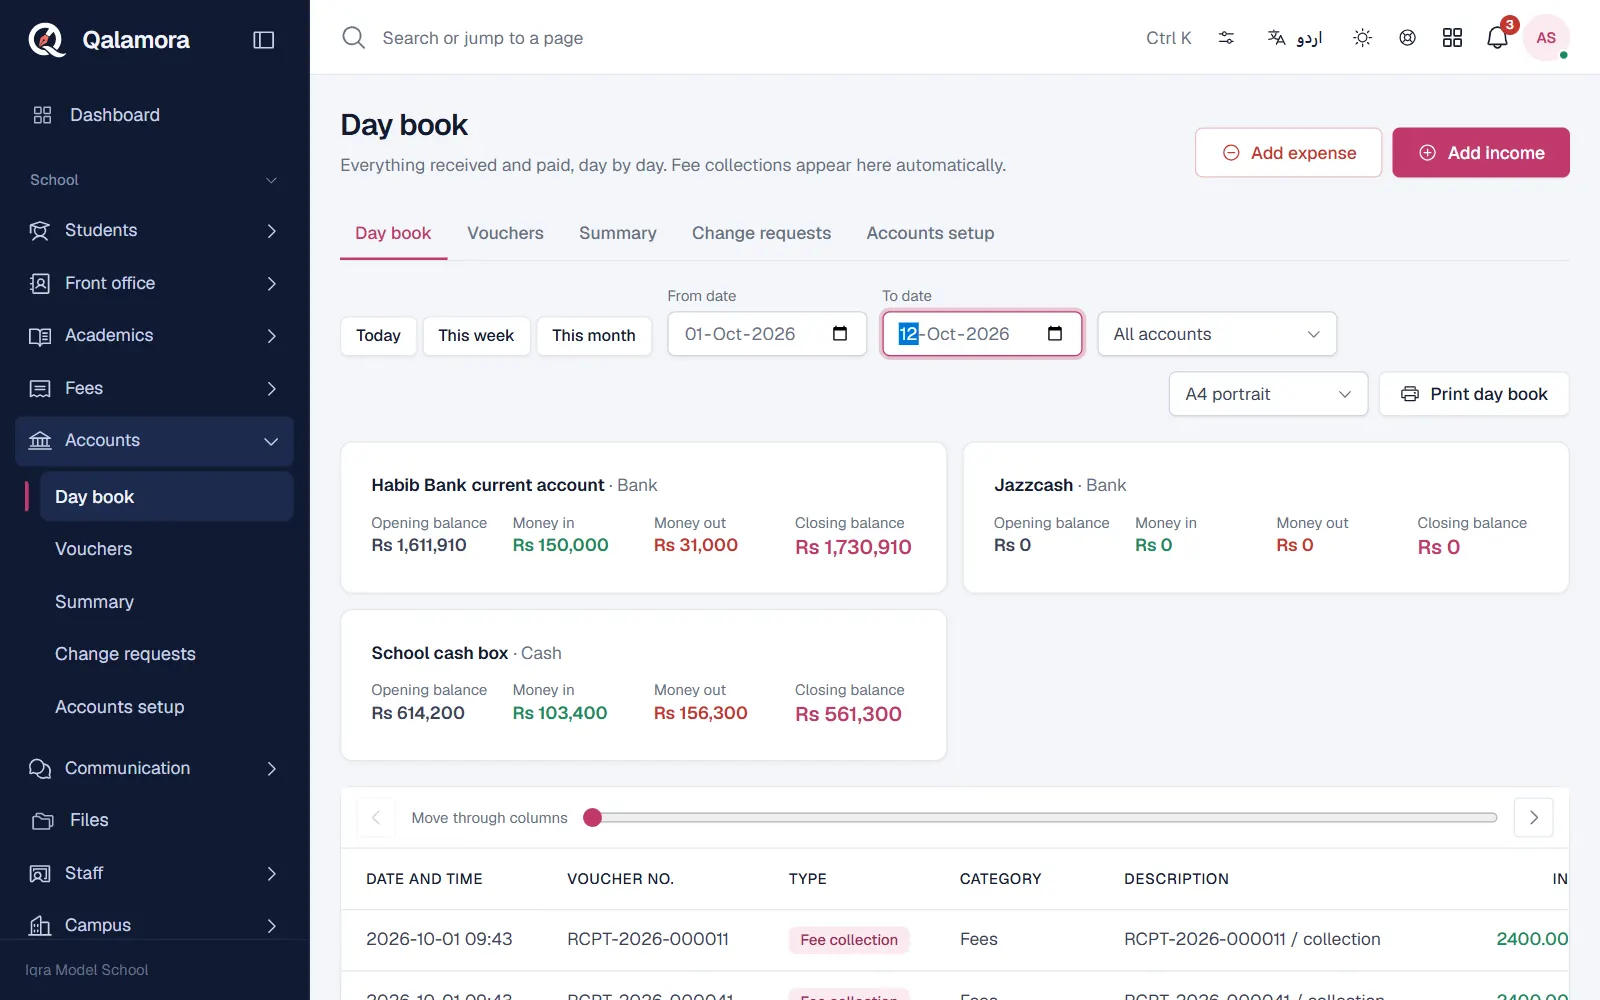
Task: Open Files in the sidebar
Action: point(155,820)
